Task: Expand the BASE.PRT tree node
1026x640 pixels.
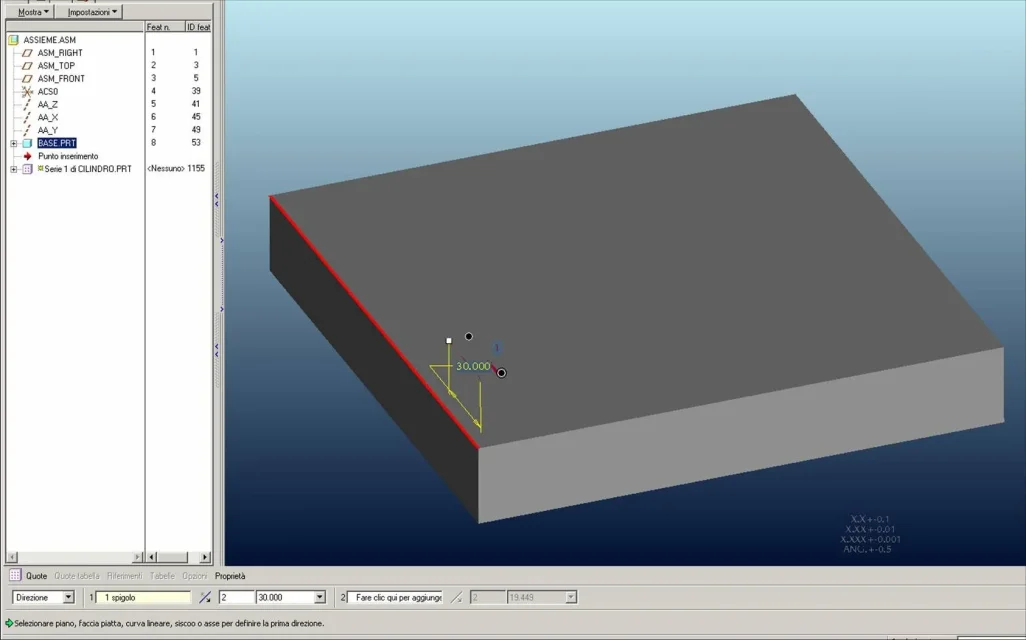Action: [x=14, y=143]
